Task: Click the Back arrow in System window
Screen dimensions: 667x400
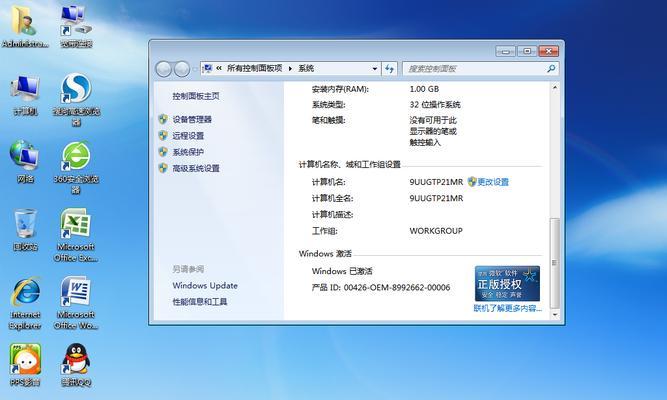Action: 164,69
